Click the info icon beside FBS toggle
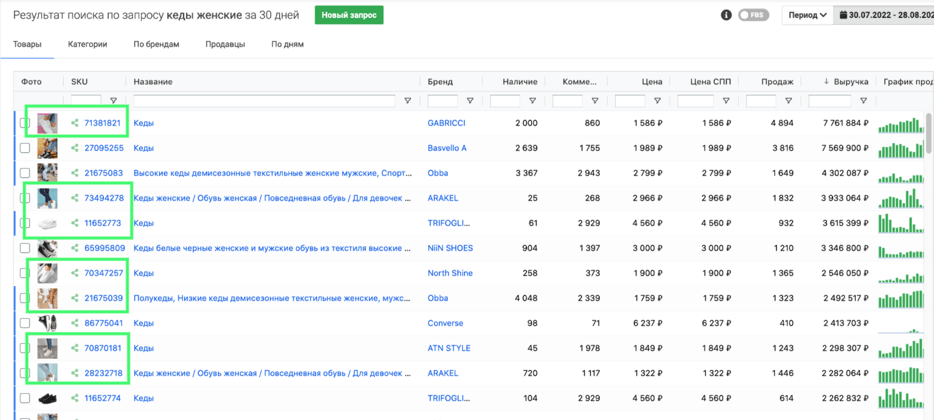This screenshot has width=934, height=420. coord(726,15)
